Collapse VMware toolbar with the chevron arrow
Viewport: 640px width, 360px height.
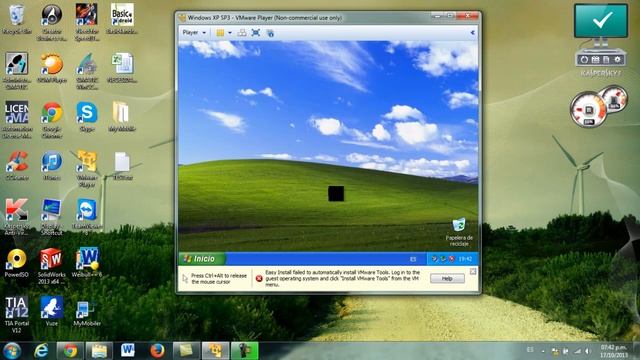(472, 33)
